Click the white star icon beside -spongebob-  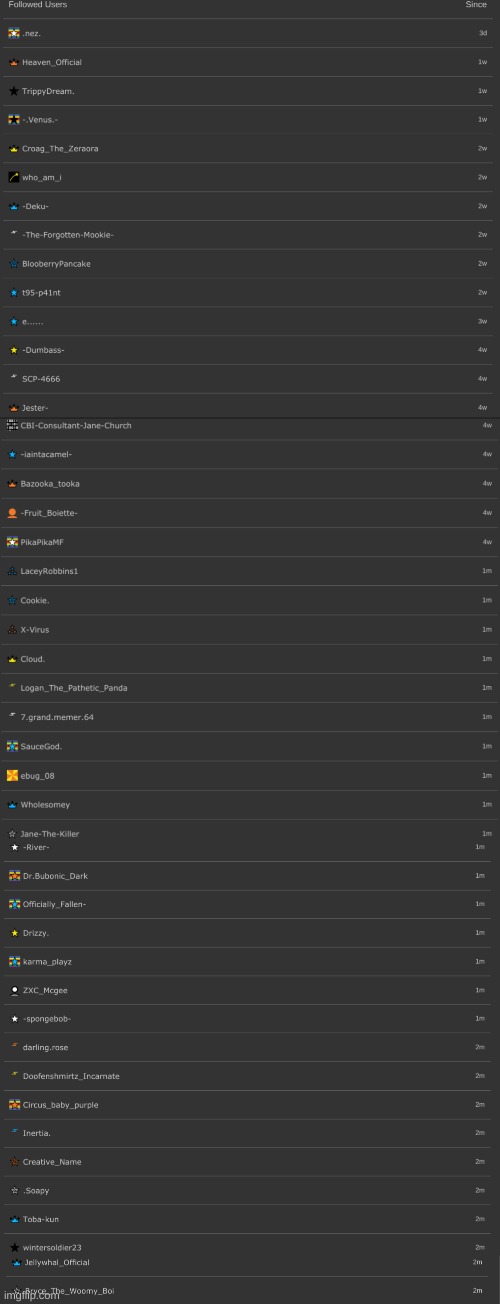(14, 1019)
